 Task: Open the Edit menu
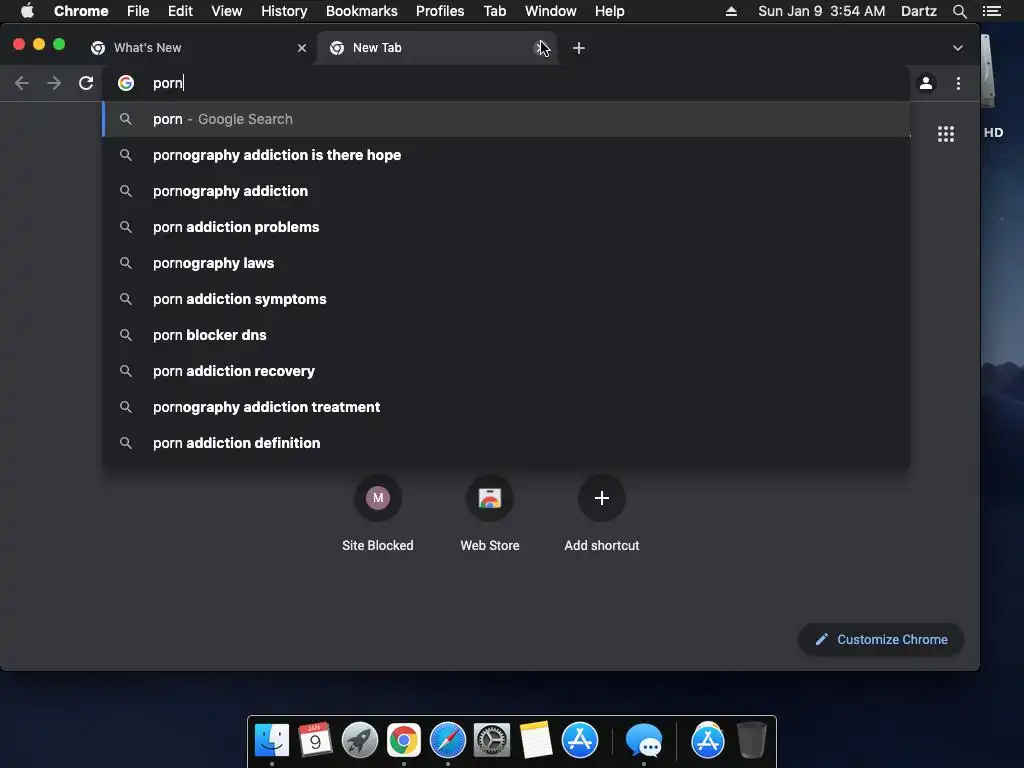pyautogui.click(x=180, y=11)
